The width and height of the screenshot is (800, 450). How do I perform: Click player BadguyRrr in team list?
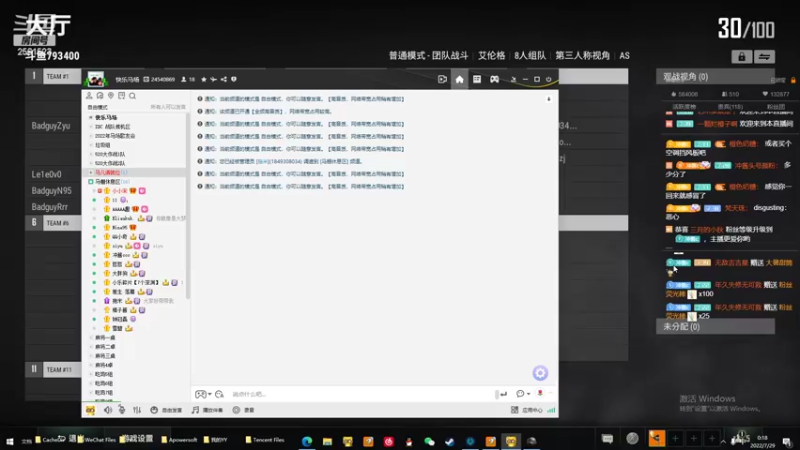[49, 207]
